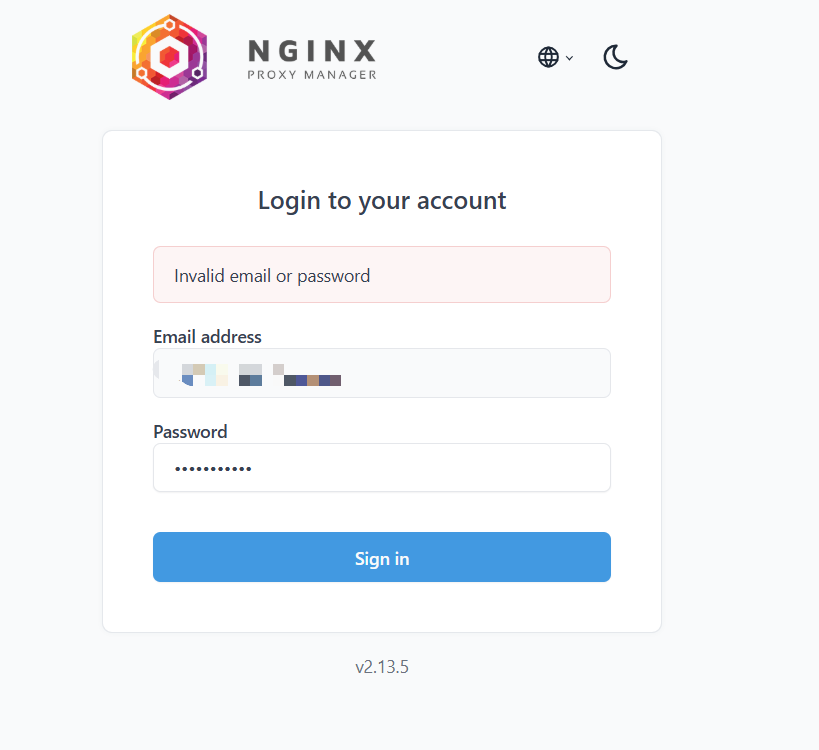Click the "Login to your account" heading
Viewport: 819px width, 750px height.
(382, 200)
